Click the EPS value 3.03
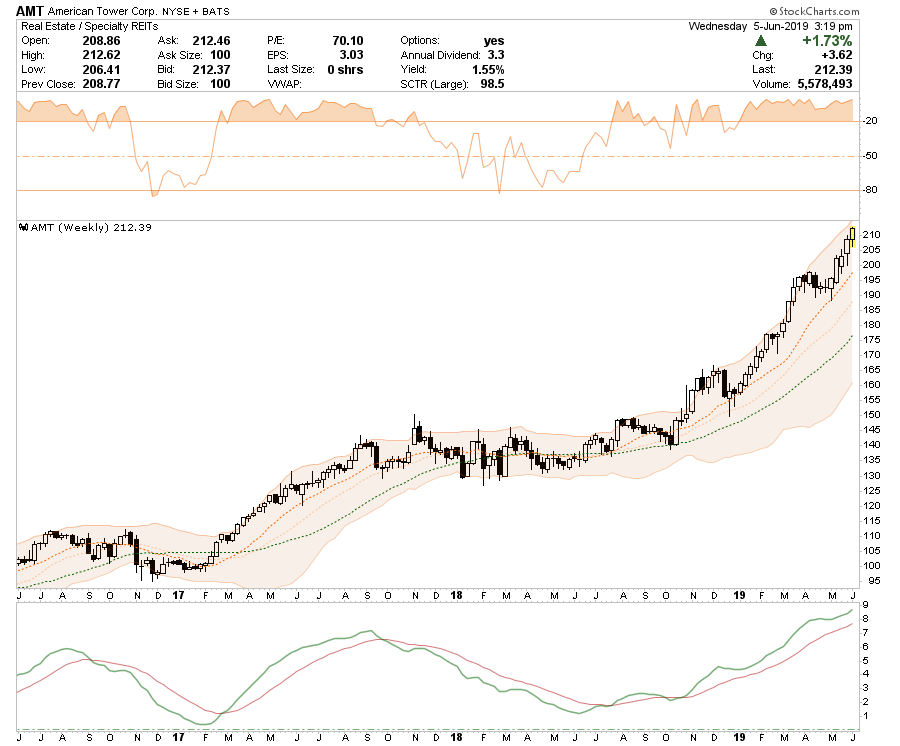The height and width of the screenshot is (746, 900). 351,55
